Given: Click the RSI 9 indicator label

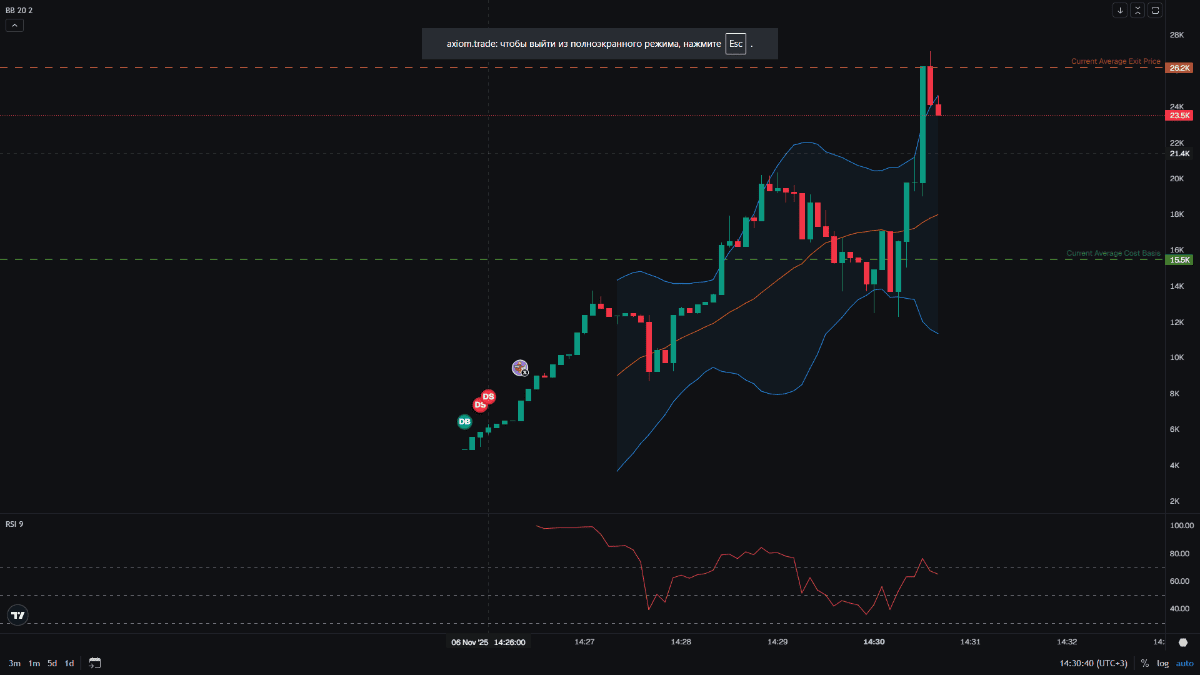Looking at the screenshot, I should click(x=14, y=524).
